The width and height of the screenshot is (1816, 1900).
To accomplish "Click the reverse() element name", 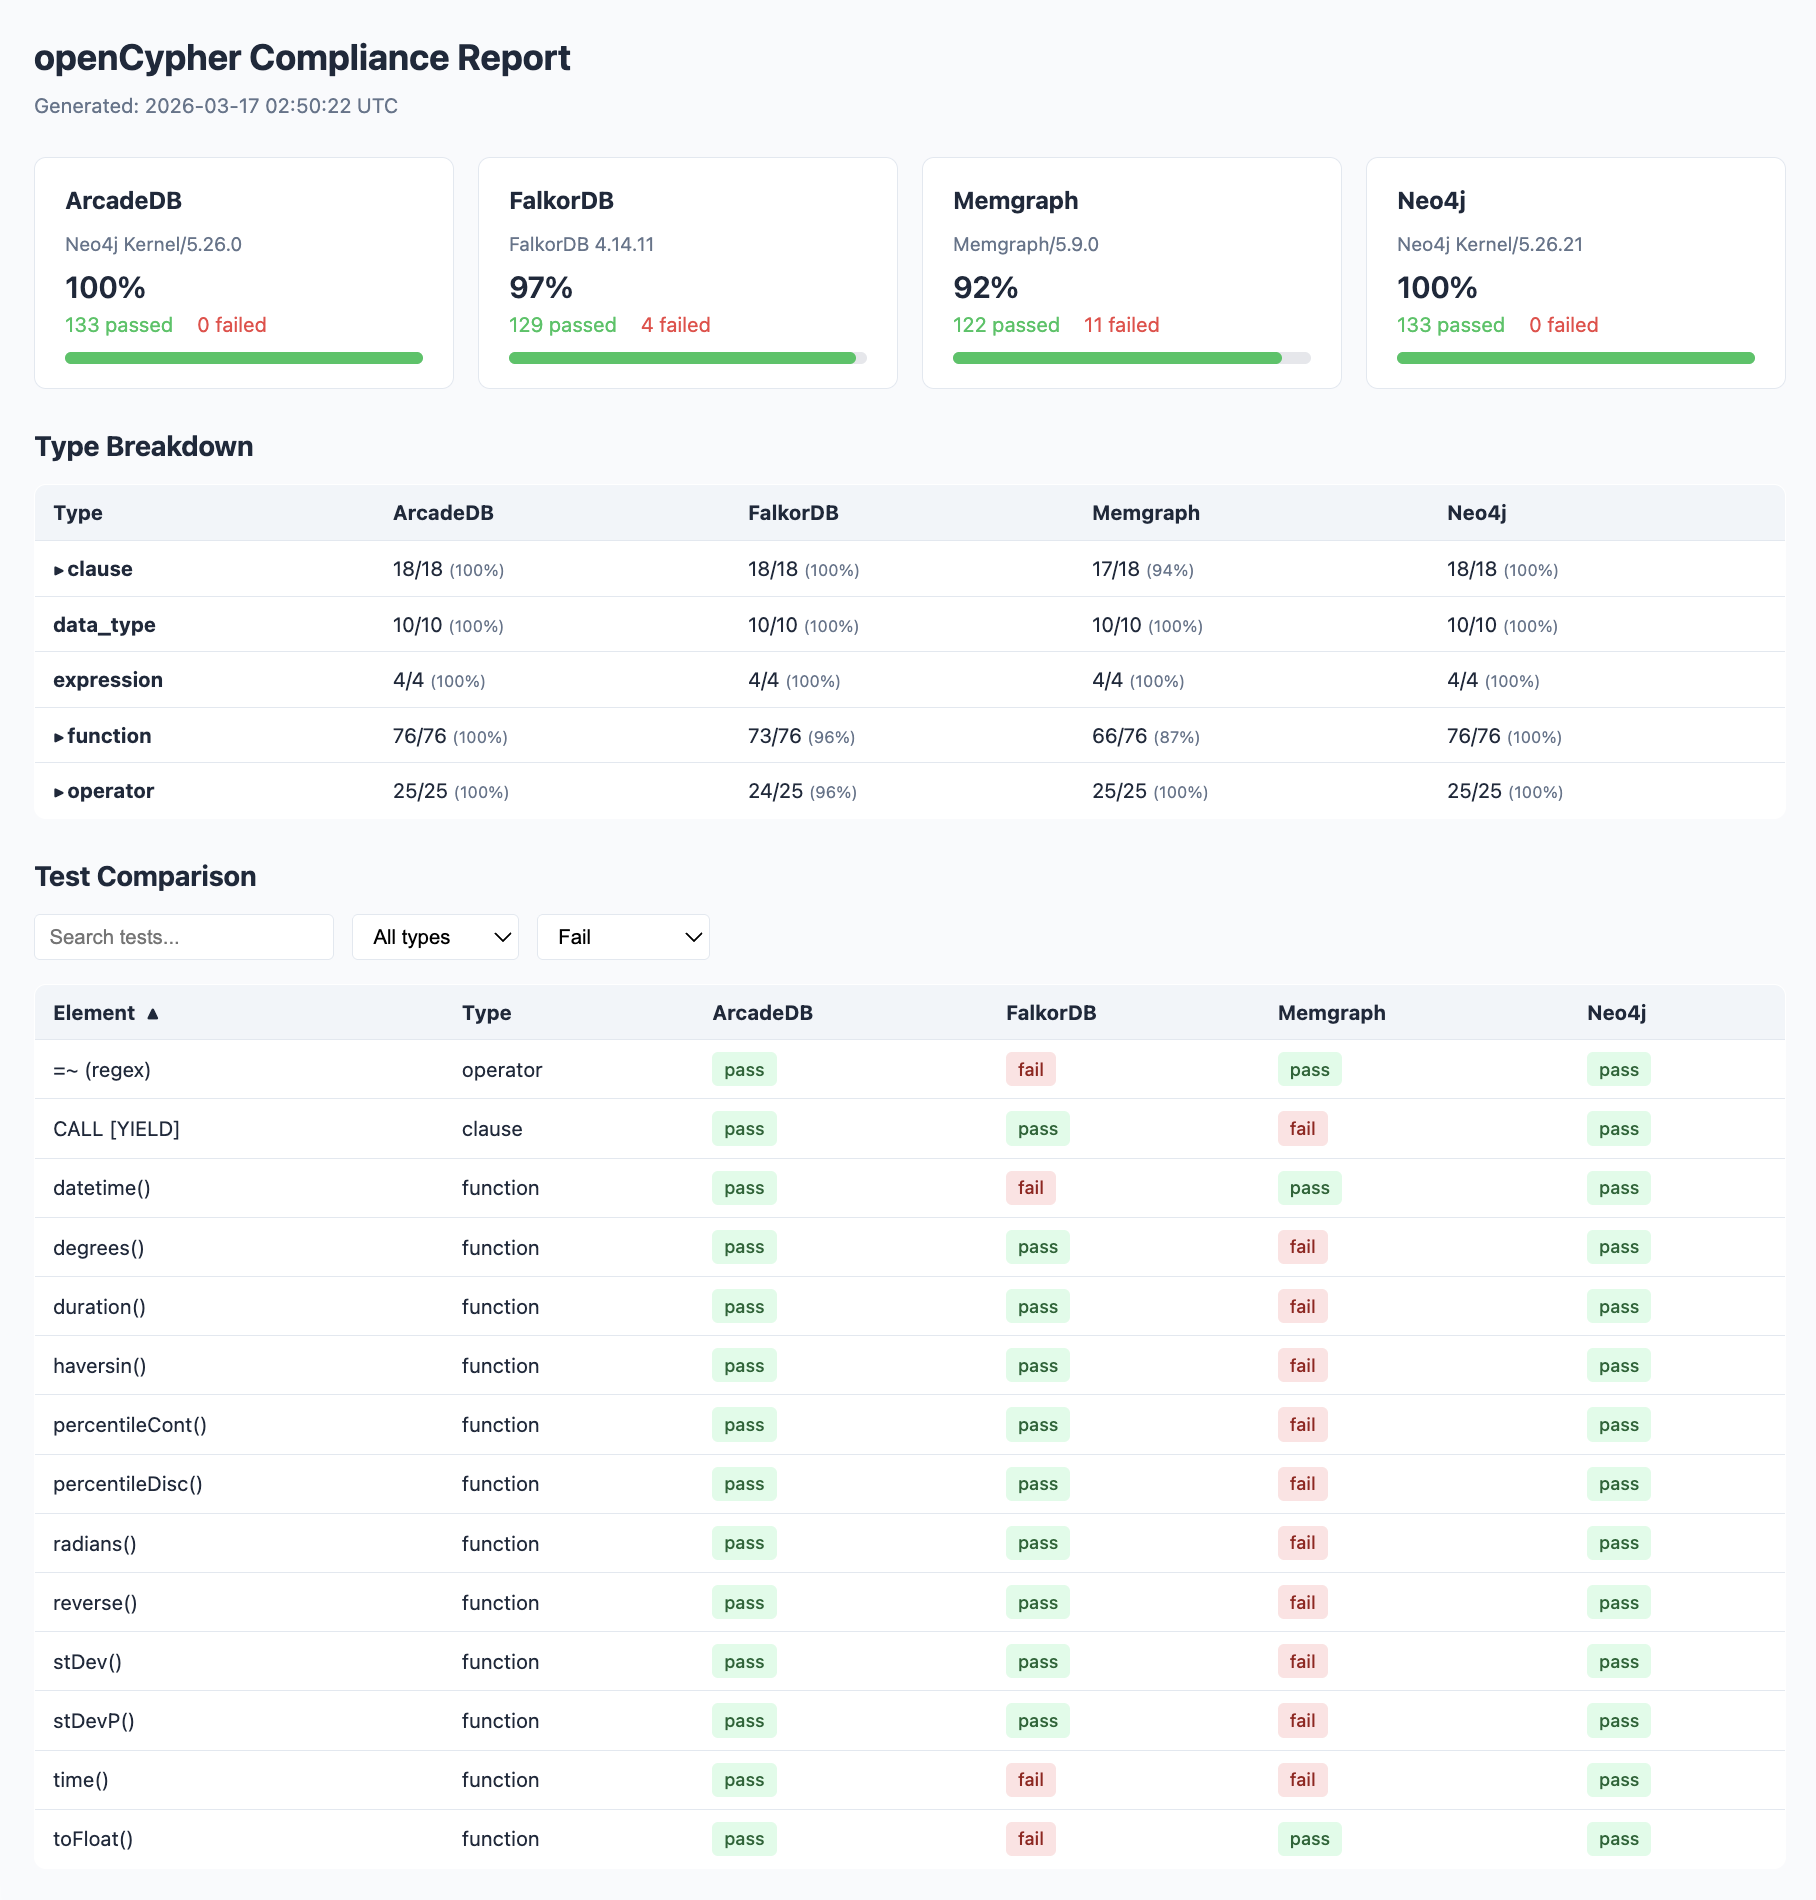I will (95, 1603).
